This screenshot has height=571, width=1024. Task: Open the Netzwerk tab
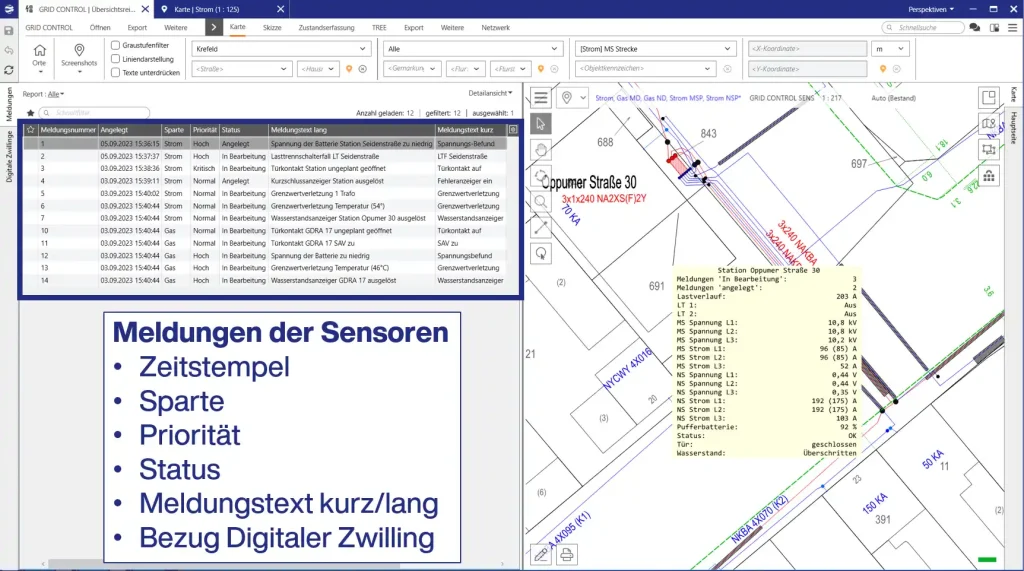(496, 27)
